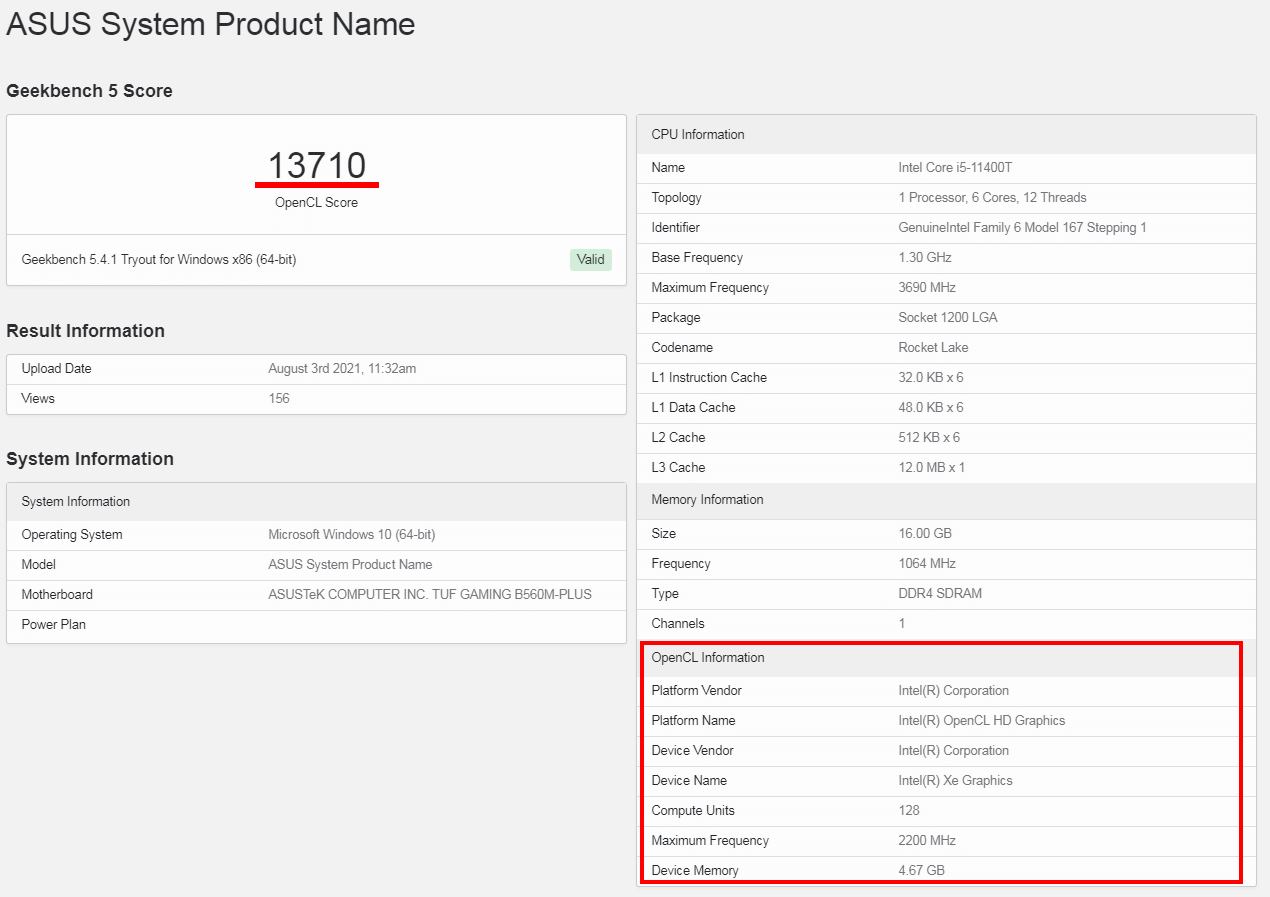The width and height of the screenshot is (1270, 897).
Task: Click the Operating System row label
Action: [72, 534]
